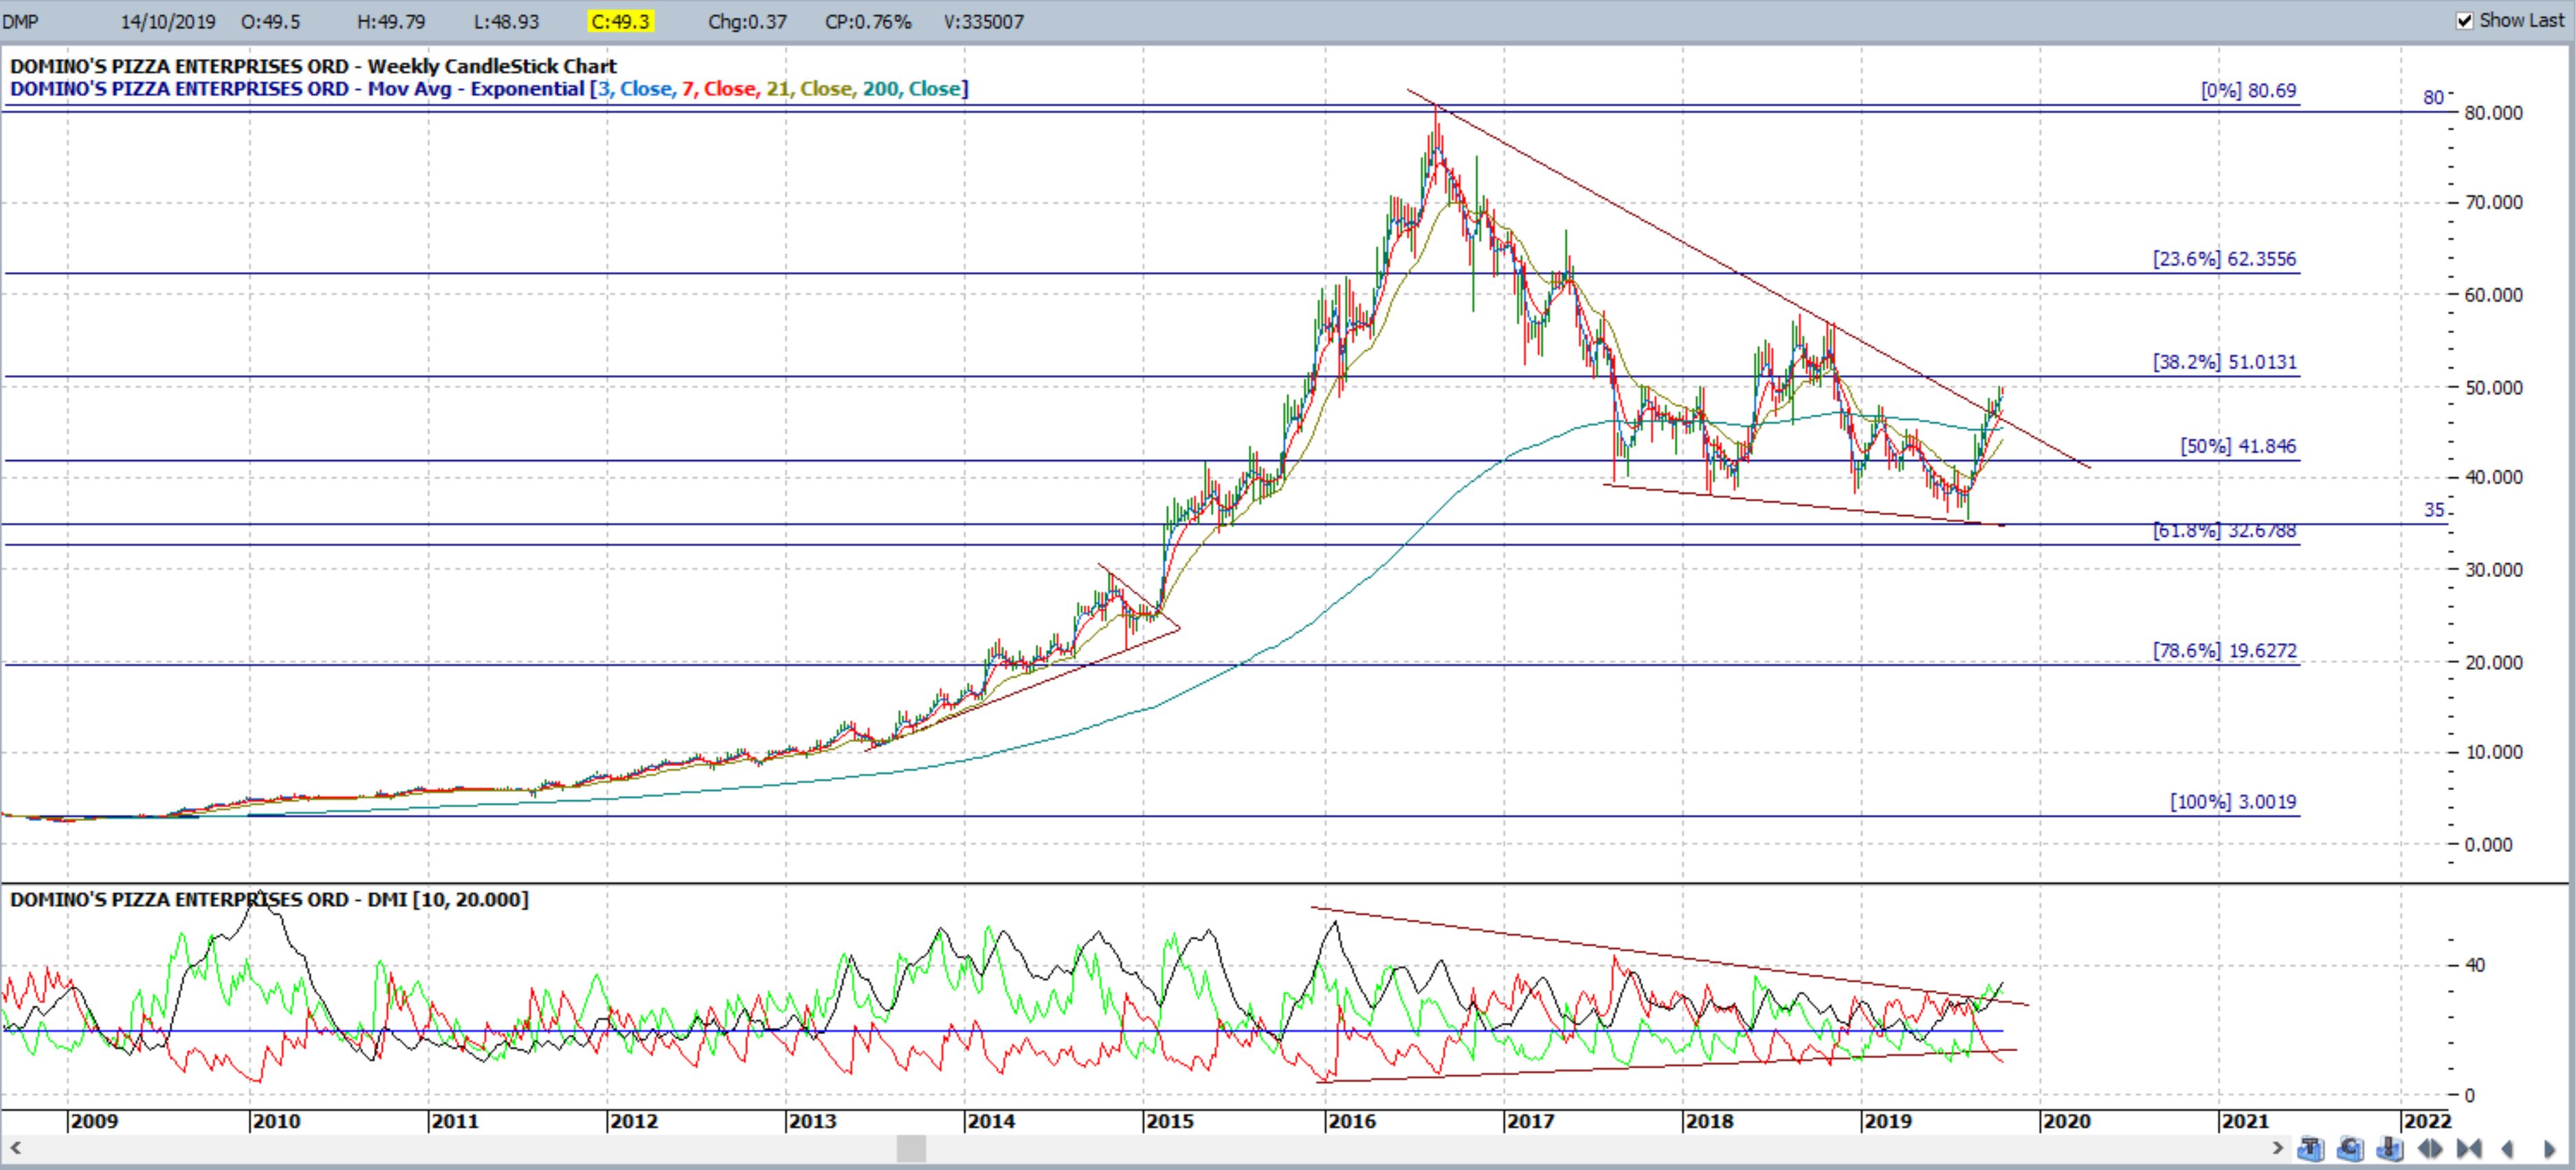Click the folder icon with exclamation mark

click(x=2390, y=1149)
